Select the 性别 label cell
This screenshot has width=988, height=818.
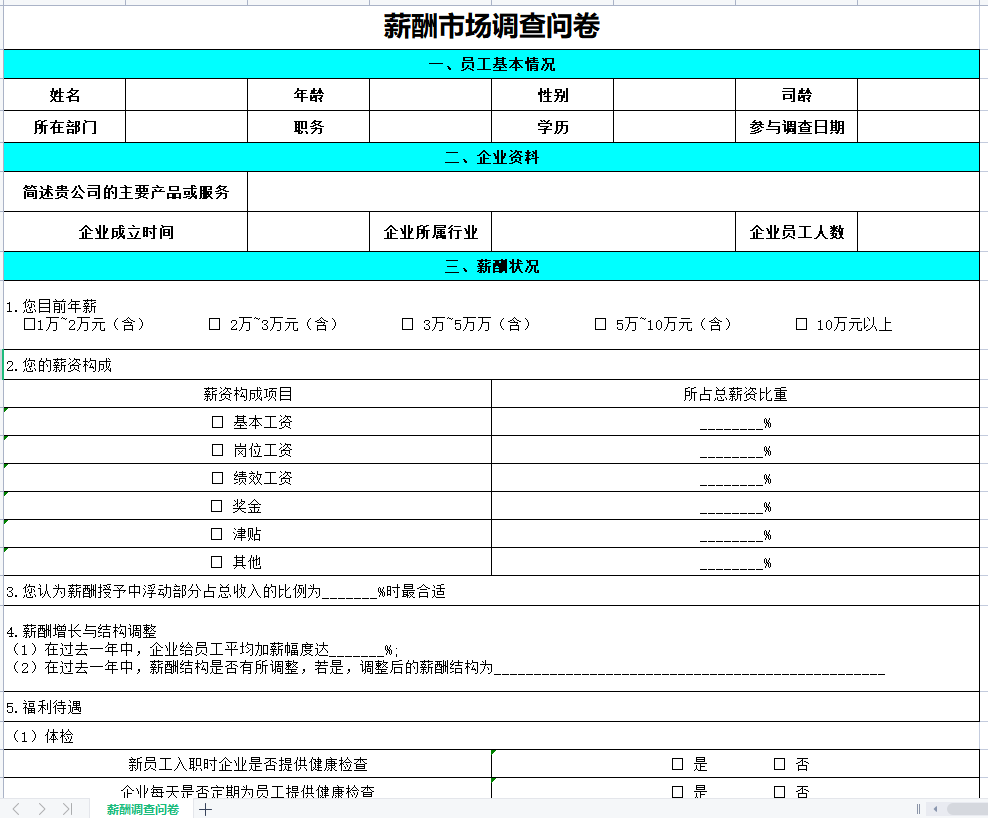(553, 95)
